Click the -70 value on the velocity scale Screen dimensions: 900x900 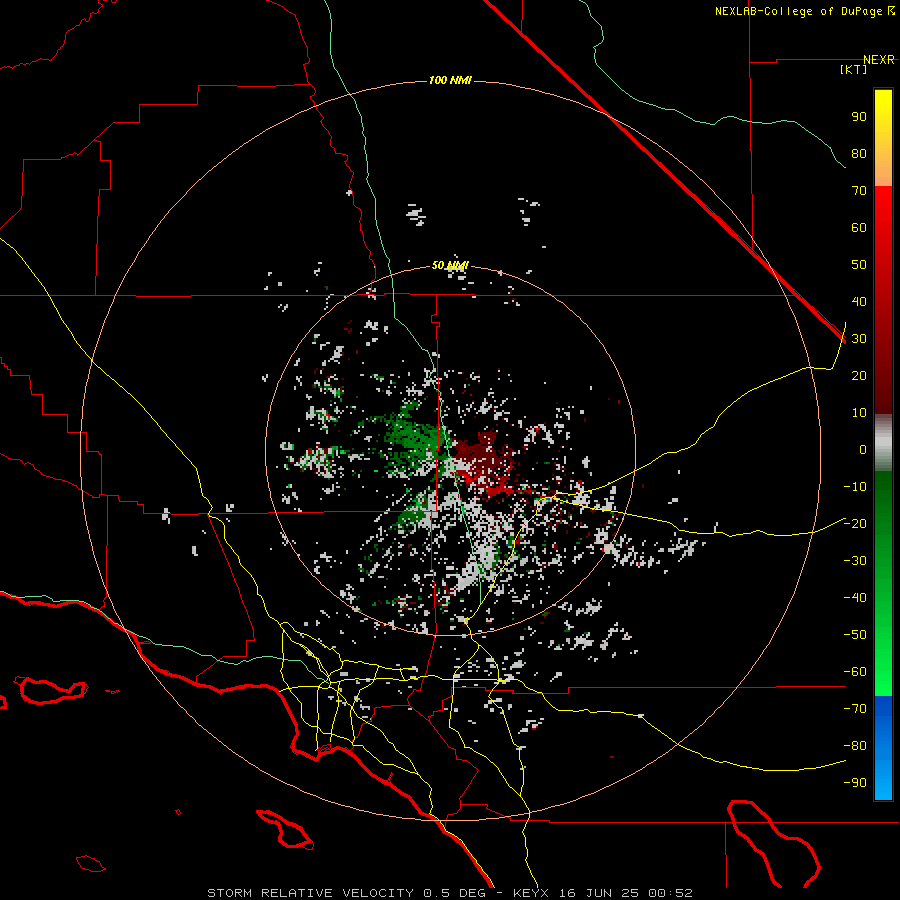[x=855, y=709]
